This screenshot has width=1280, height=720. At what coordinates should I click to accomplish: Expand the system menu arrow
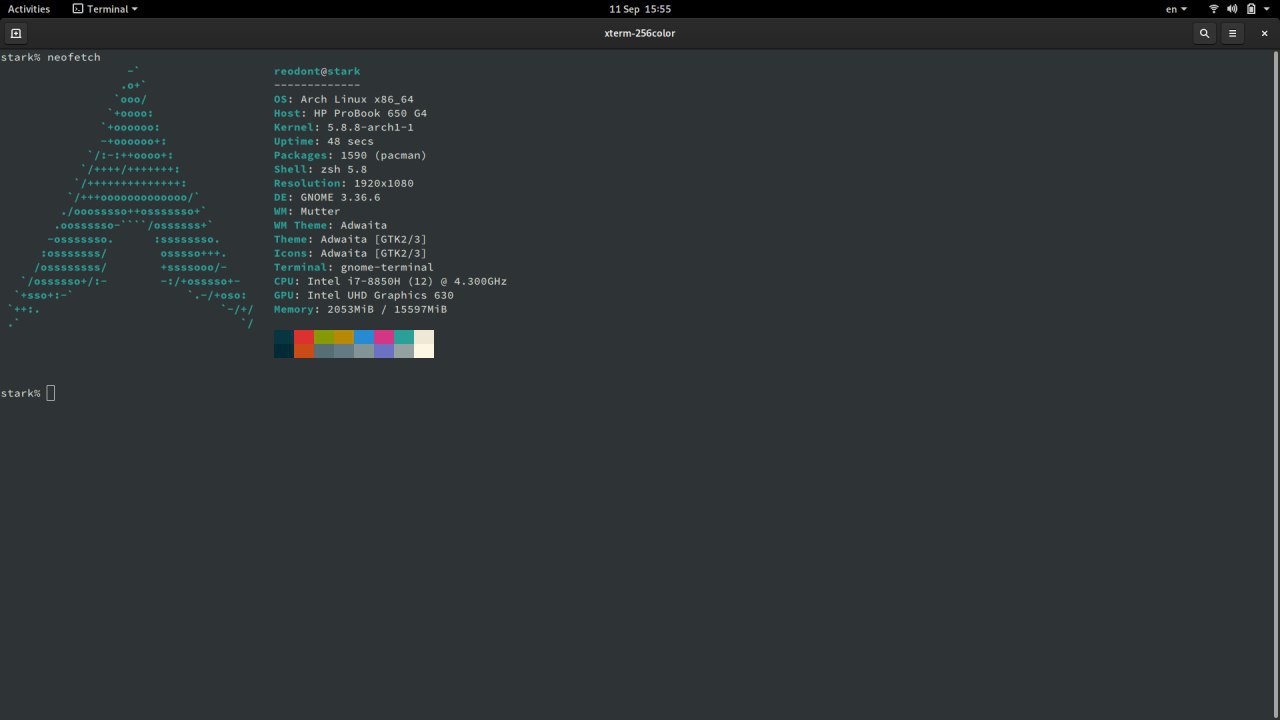[x=1267, y=9]
